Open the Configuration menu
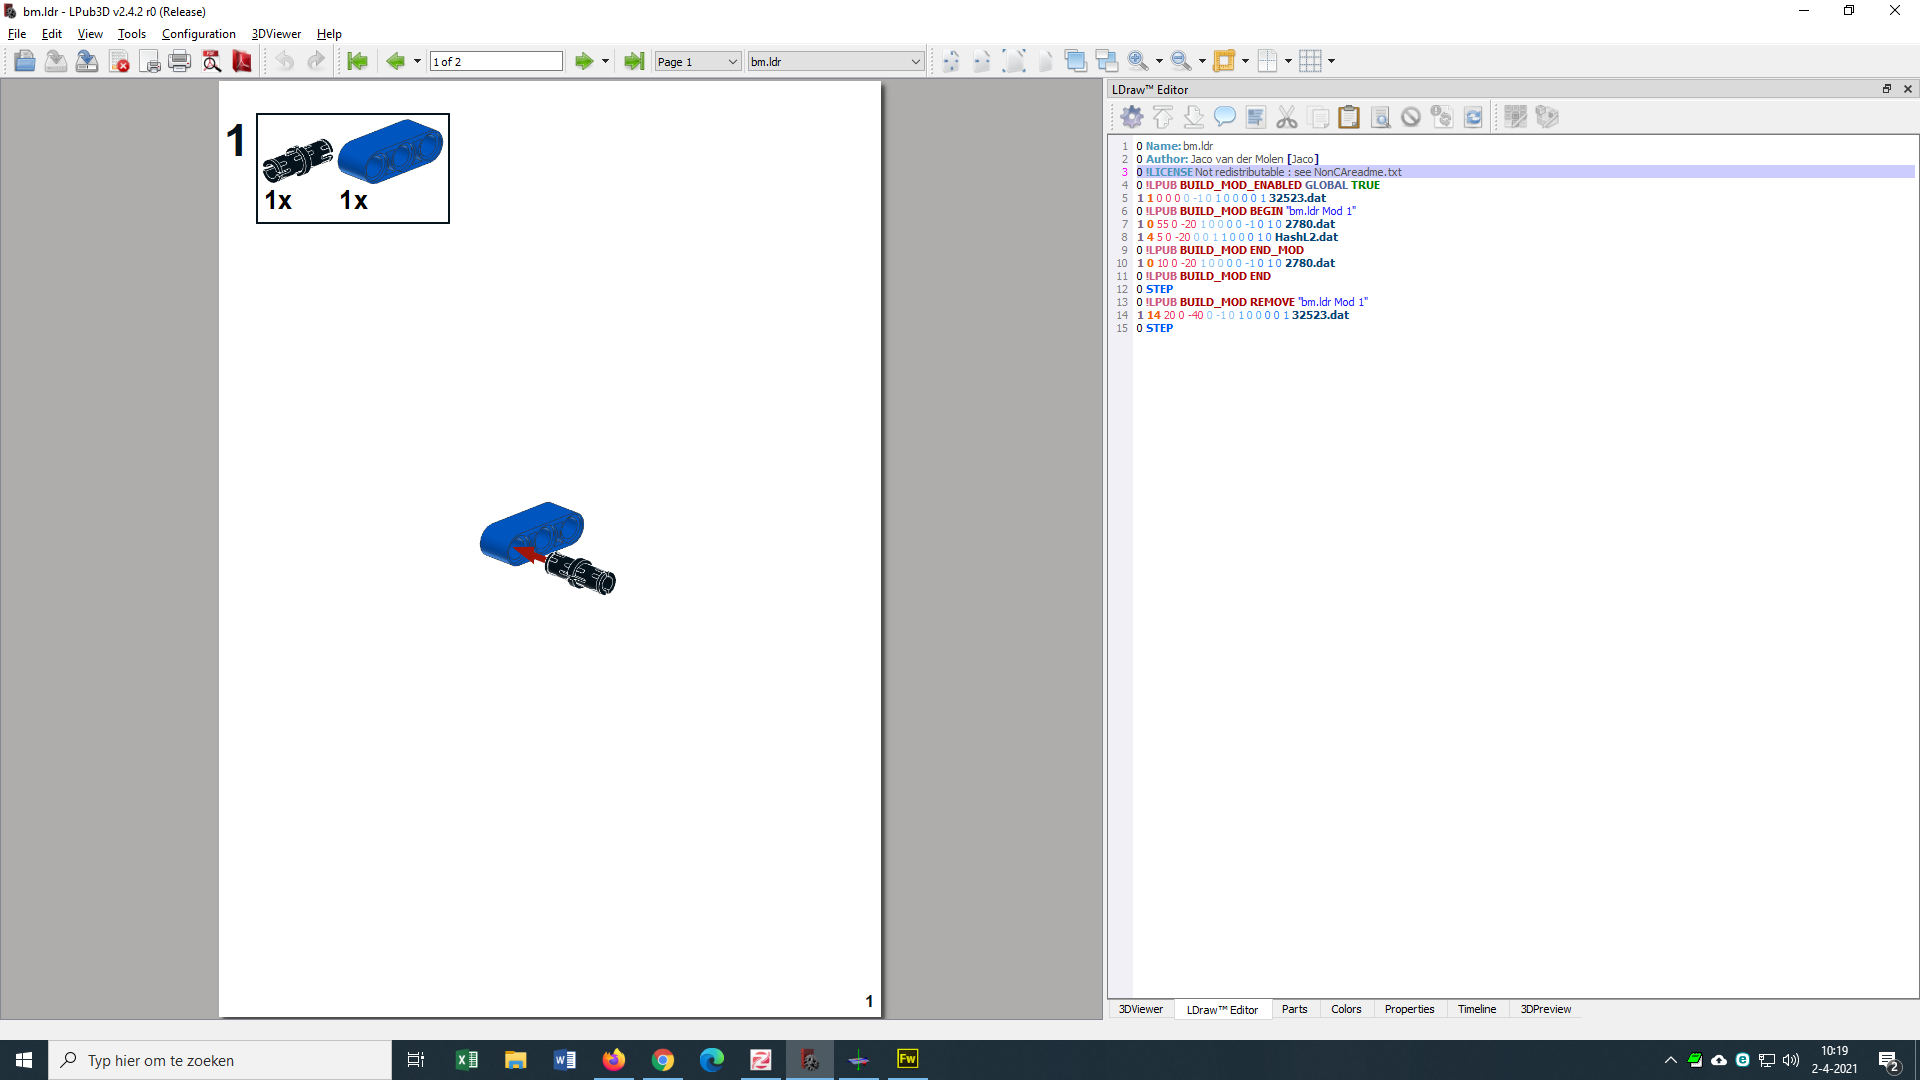The image size is (1920, 1080). pyautogui.click(x=199, y=34)
